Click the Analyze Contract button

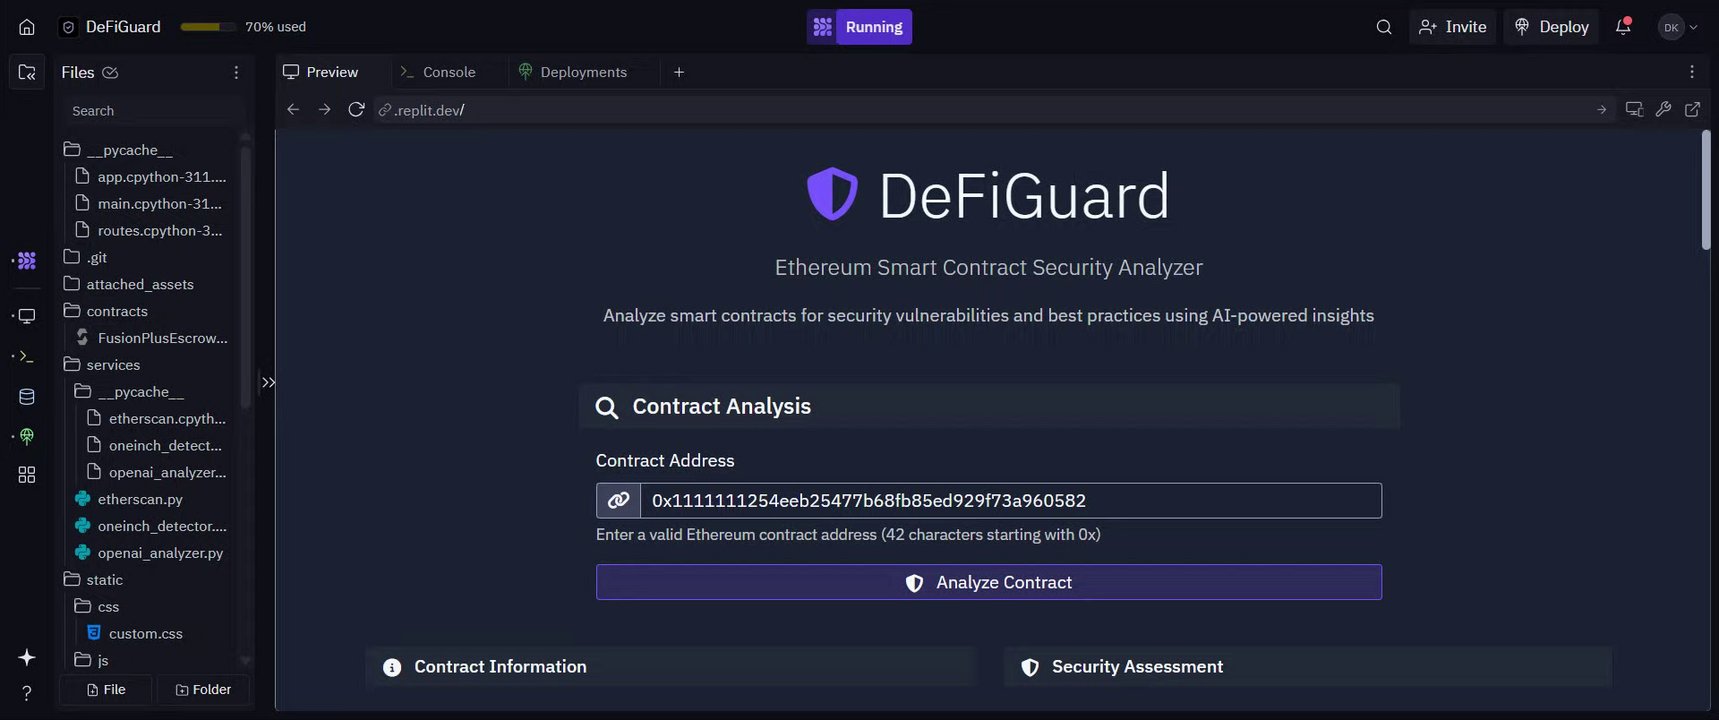[x=988, y=582]
